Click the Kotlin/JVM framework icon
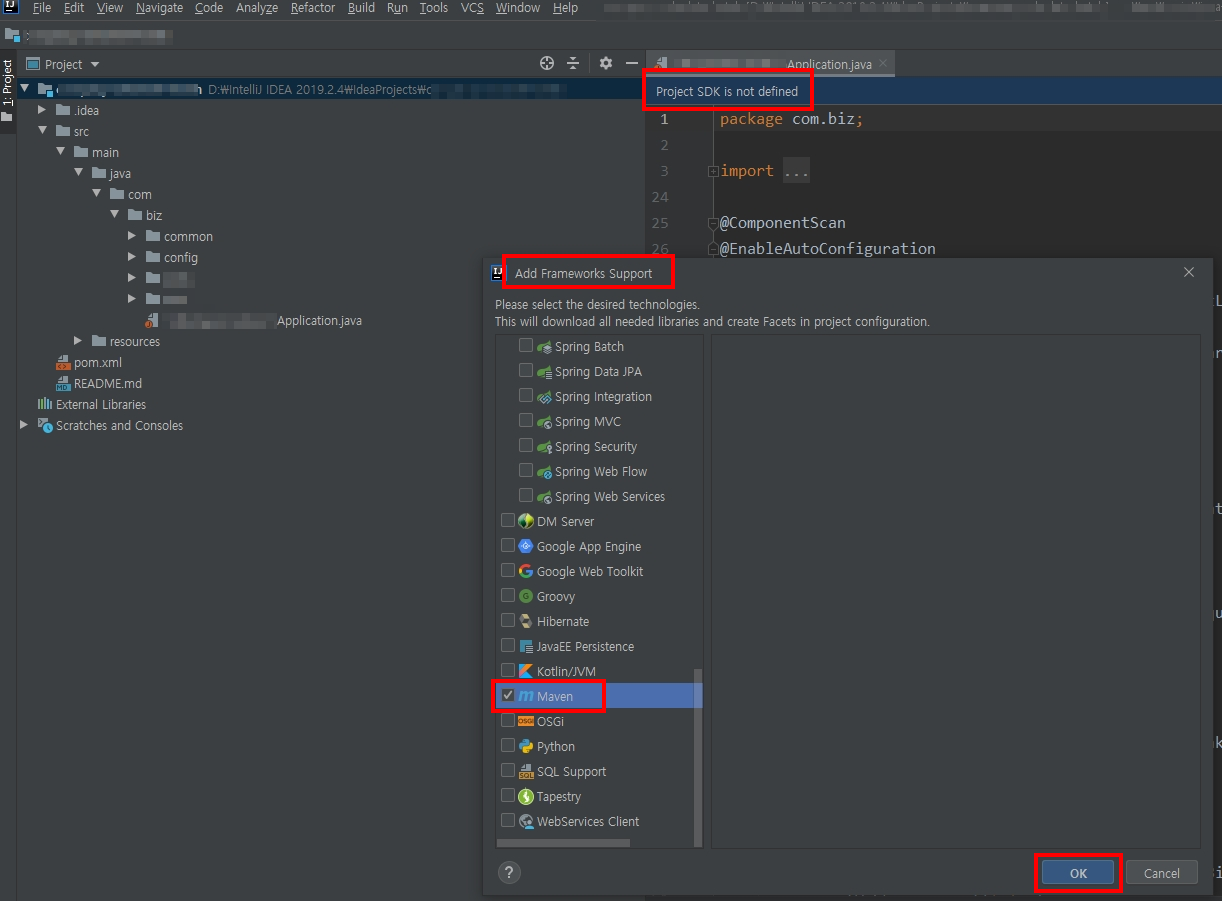1222x901 pixels. click(x=526, y=671)
